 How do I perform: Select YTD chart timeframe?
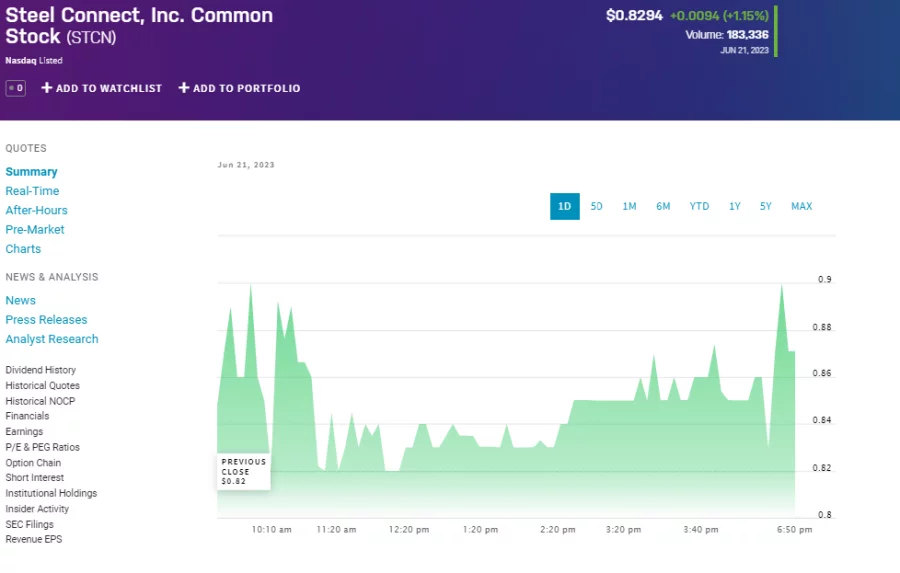[699, 206]
